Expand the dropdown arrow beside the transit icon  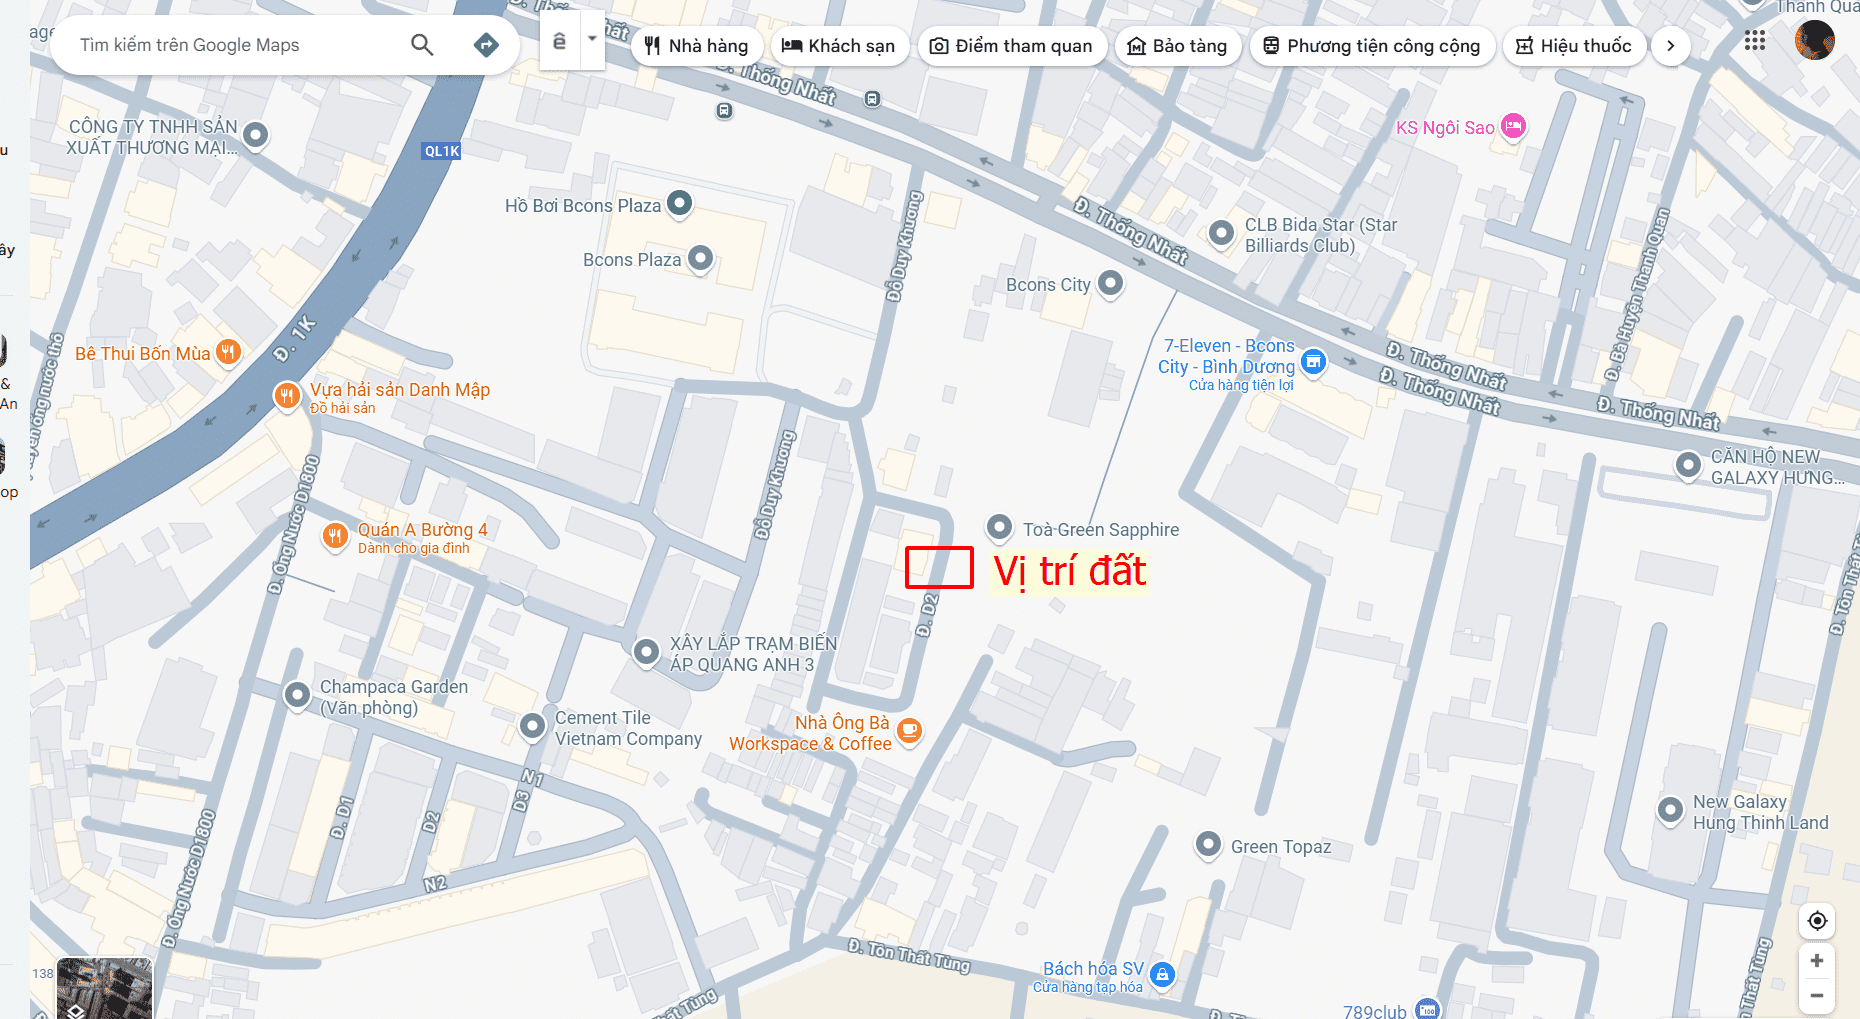coord(592,40)
